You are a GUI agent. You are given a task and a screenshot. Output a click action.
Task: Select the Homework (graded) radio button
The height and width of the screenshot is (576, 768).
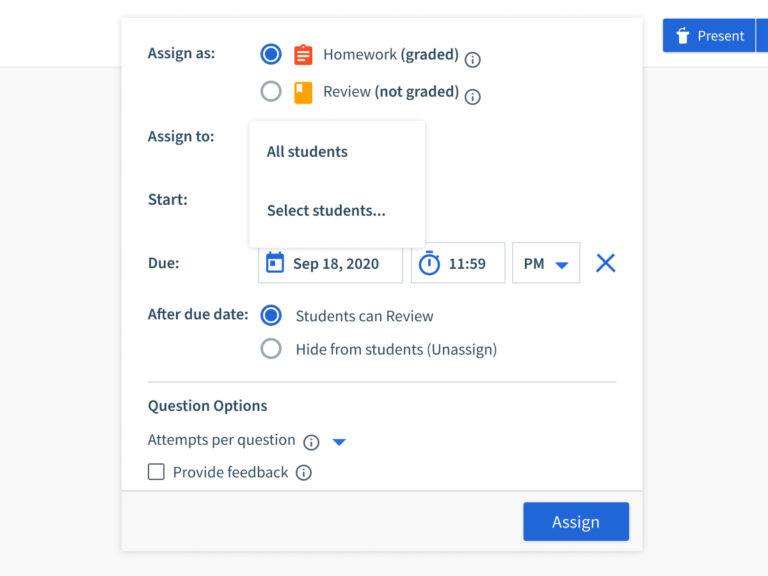click(271, 54)
